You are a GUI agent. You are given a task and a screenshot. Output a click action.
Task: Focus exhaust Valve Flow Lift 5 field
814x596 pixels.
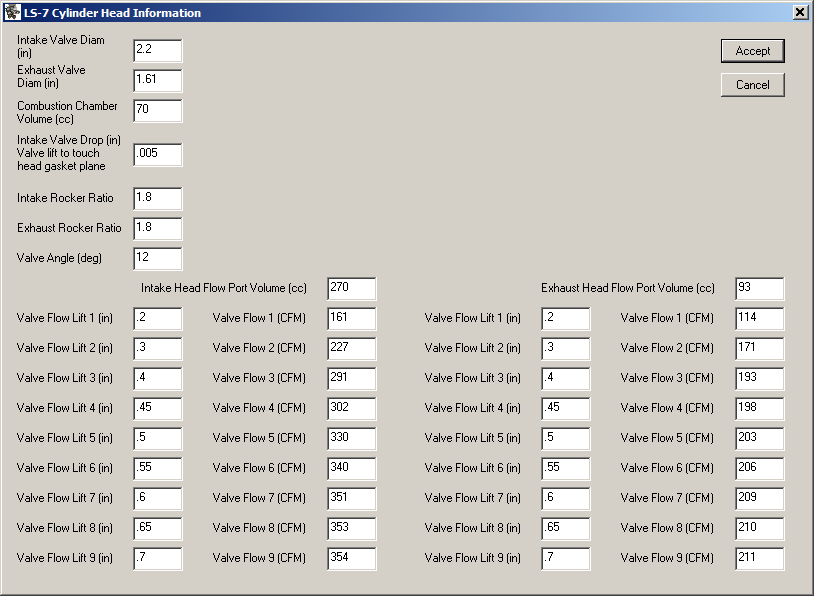[566, 439]
